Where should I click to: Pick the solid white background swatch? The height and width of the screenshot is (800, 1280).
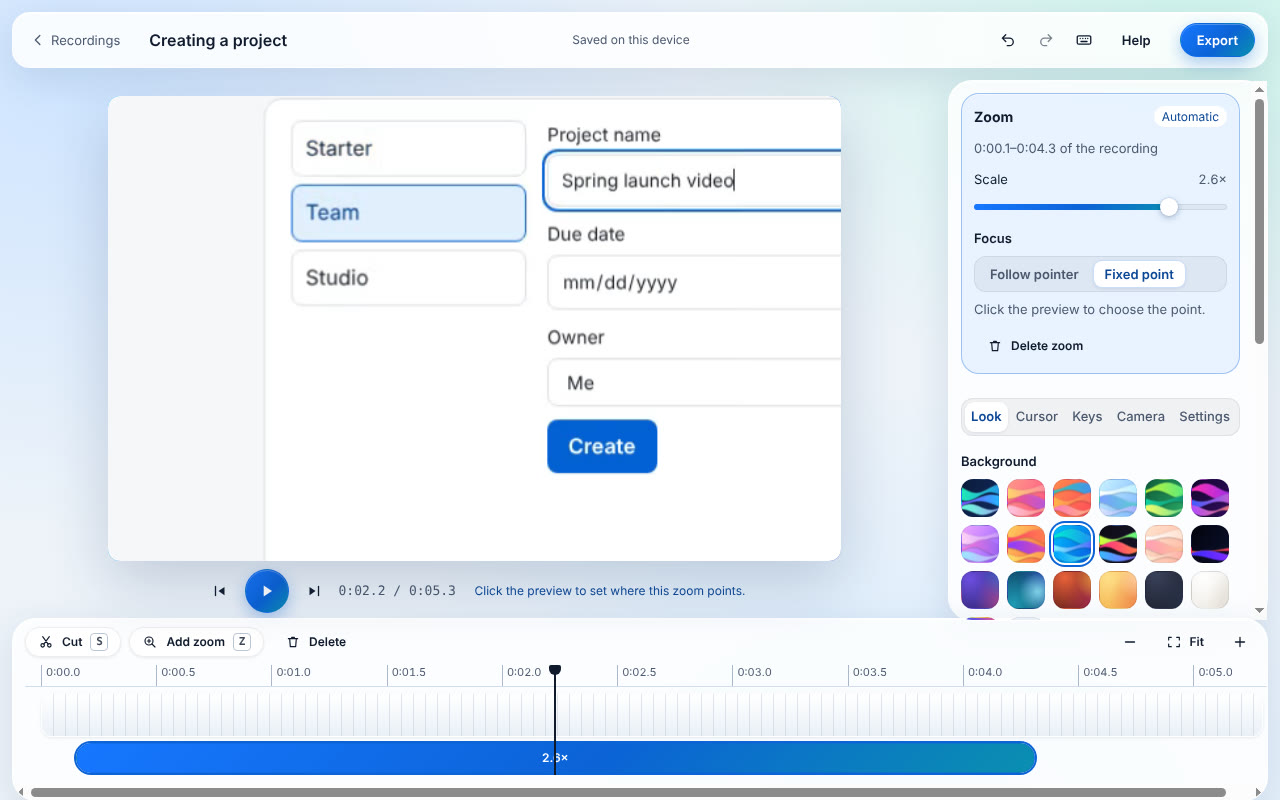(1210, 590)
